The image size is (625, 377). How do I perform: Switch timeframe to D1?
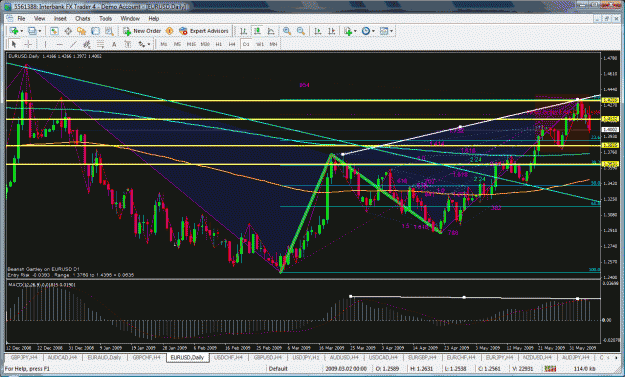[x=246, y=44]
